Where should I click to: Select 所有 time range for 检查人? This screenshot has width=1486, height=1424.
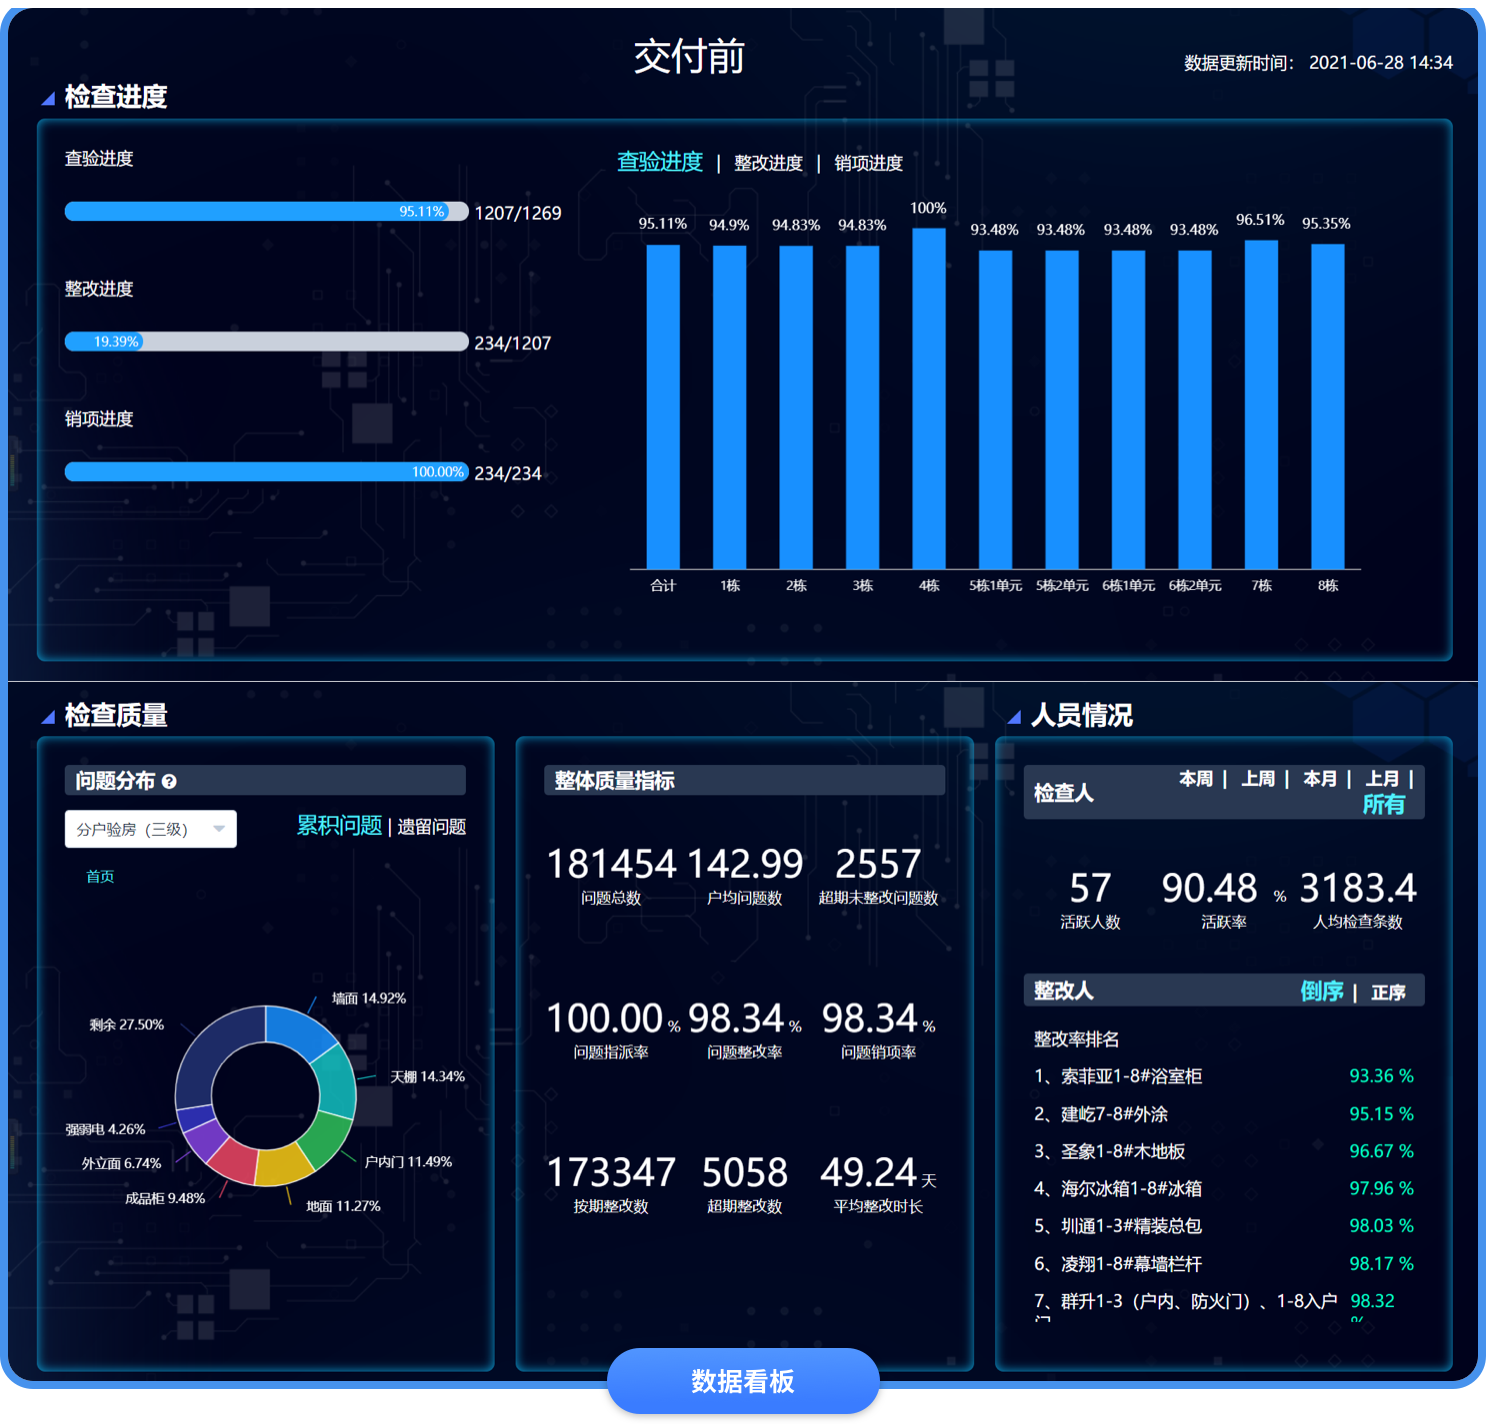(x=1383, y=805)
